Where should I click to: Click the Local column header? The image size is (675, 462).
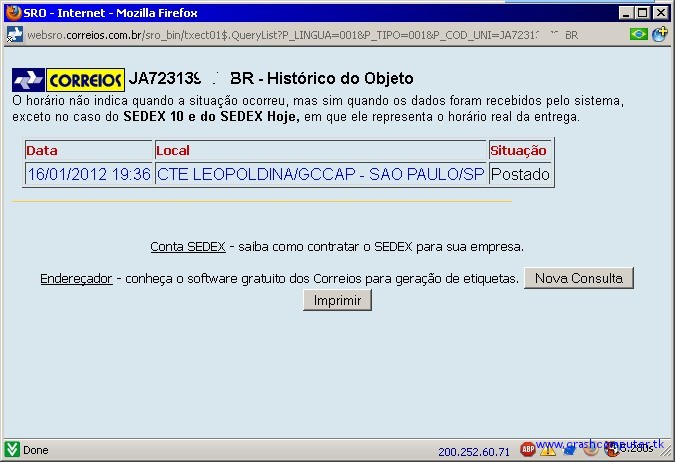coord(321,151)
